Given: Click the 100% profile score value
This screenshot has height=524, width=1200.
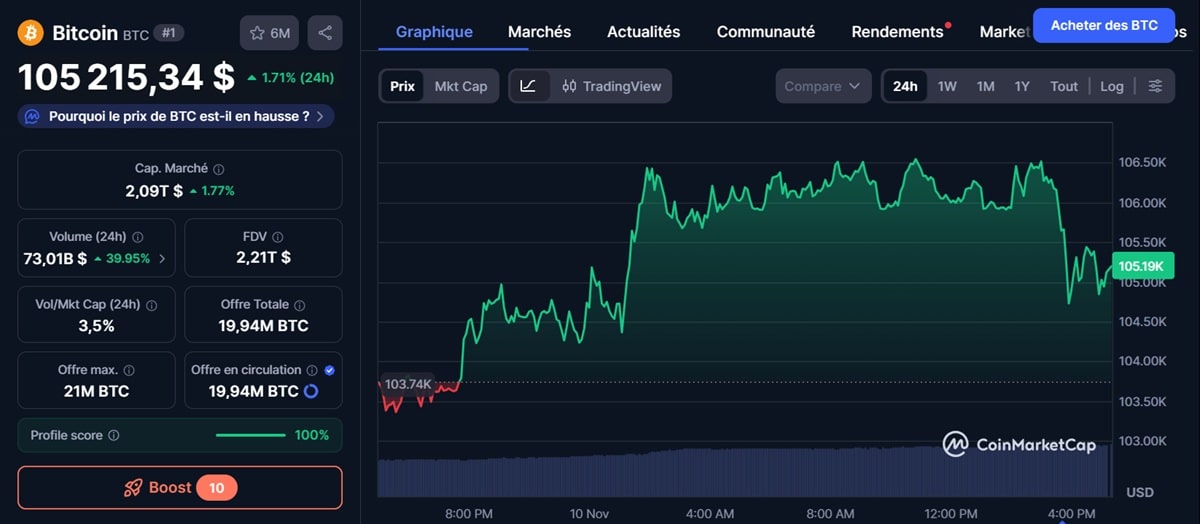Looking at the screenshot, I should pos(311,435).
